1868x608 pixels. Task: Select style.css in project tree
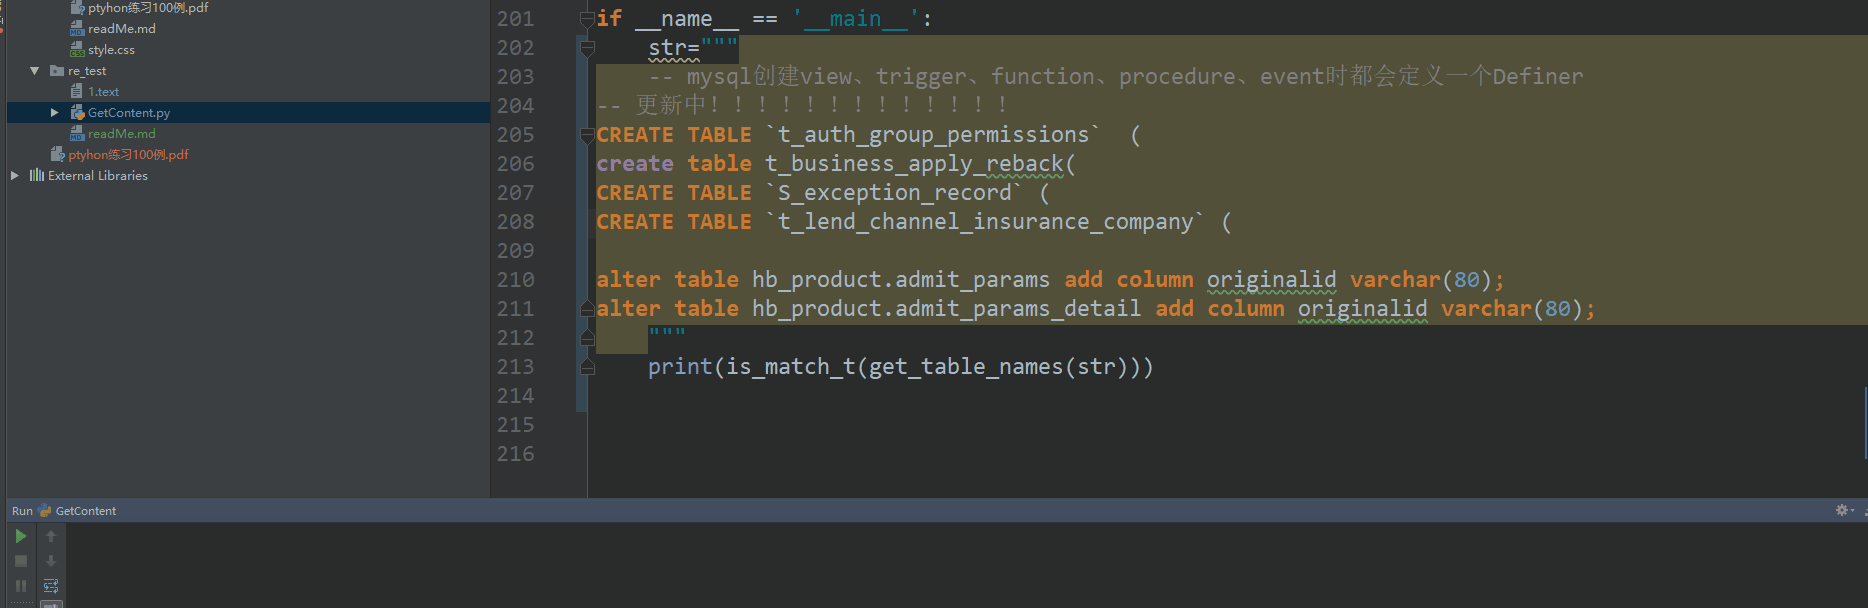click(111, 50)
